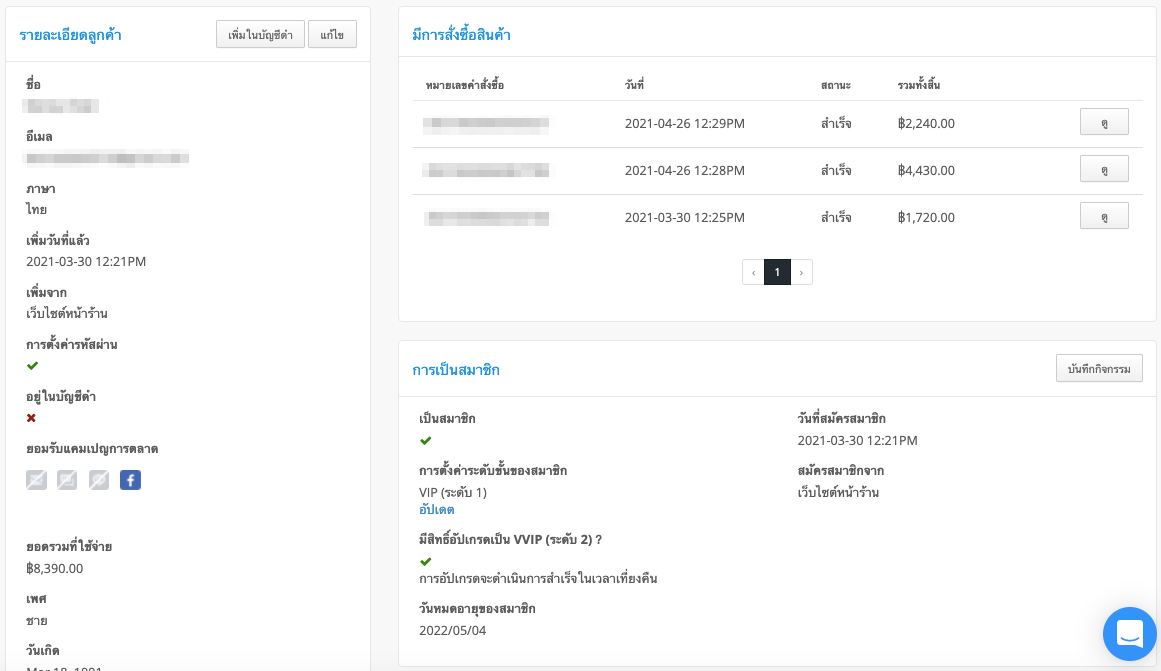The width and height of the screenshot is (1161, 671).
Task: Click the join date 2021-03-30 12:21PM under วันที่สมัครสมาชิก
Action: [x=857, y=441]
